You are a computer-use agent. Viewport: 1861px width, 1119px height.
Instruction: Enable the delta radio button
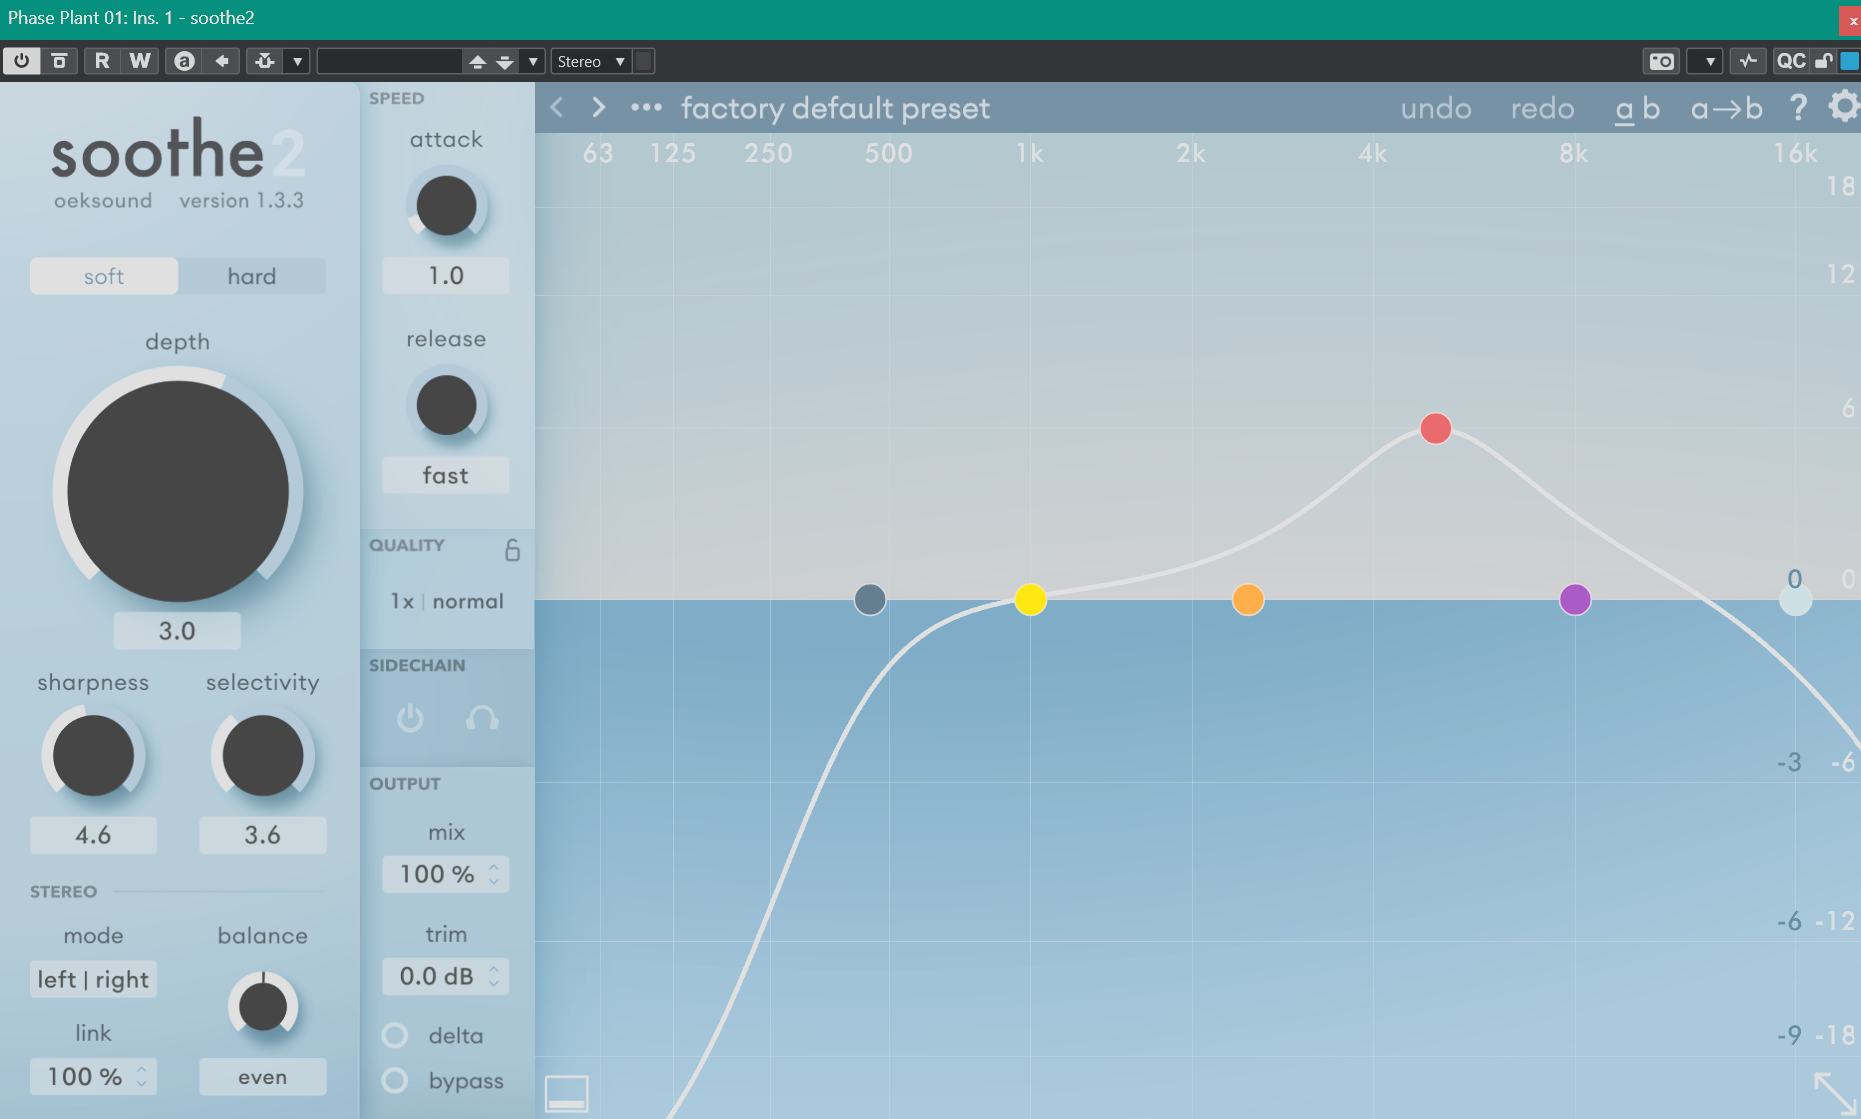(x=395, y=1035)
